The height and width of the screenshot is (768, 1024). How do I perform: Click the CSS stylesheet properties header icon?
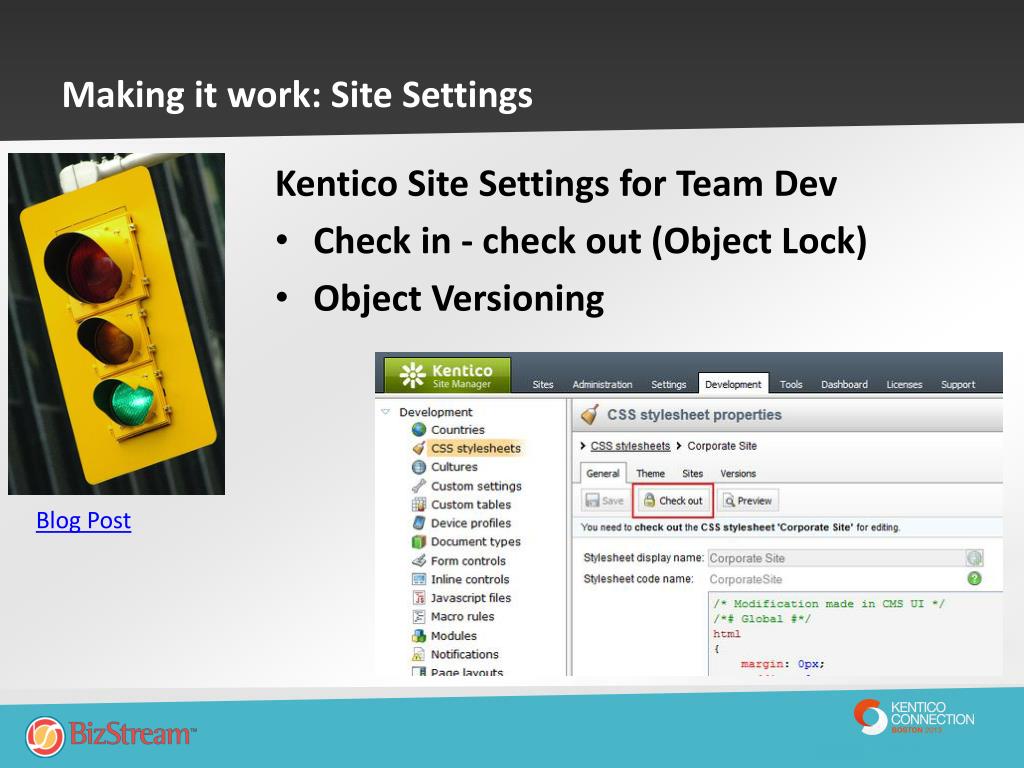pyautogui.click(x=590, y=414)
